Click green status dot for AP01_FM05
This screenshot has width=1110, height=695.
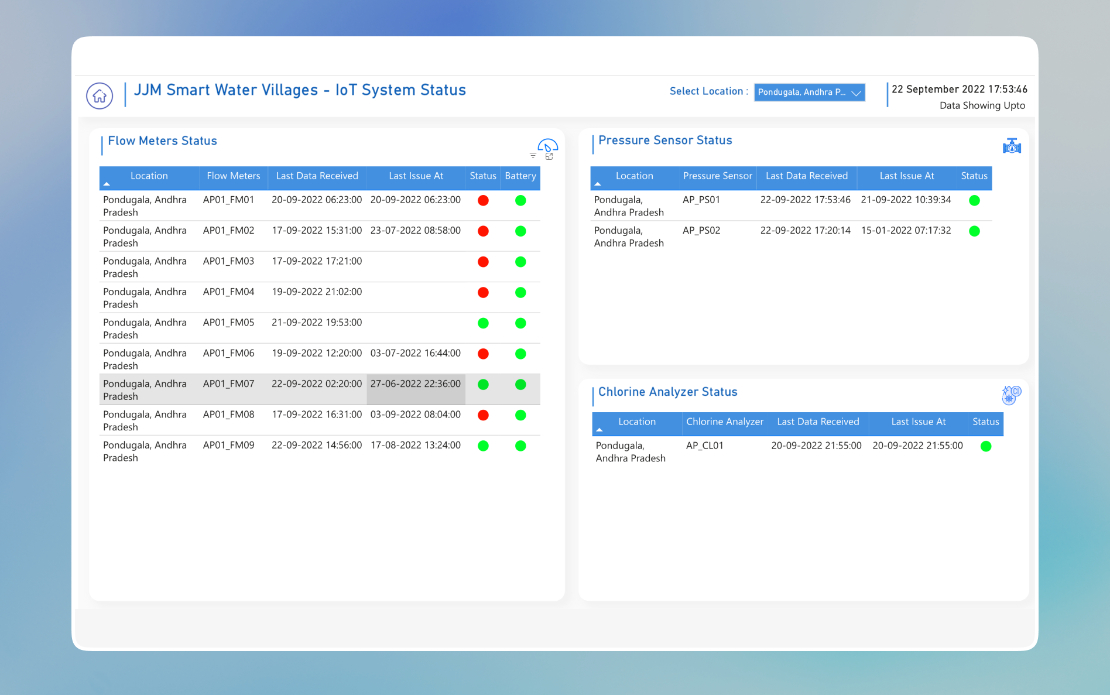click(484, 323)
